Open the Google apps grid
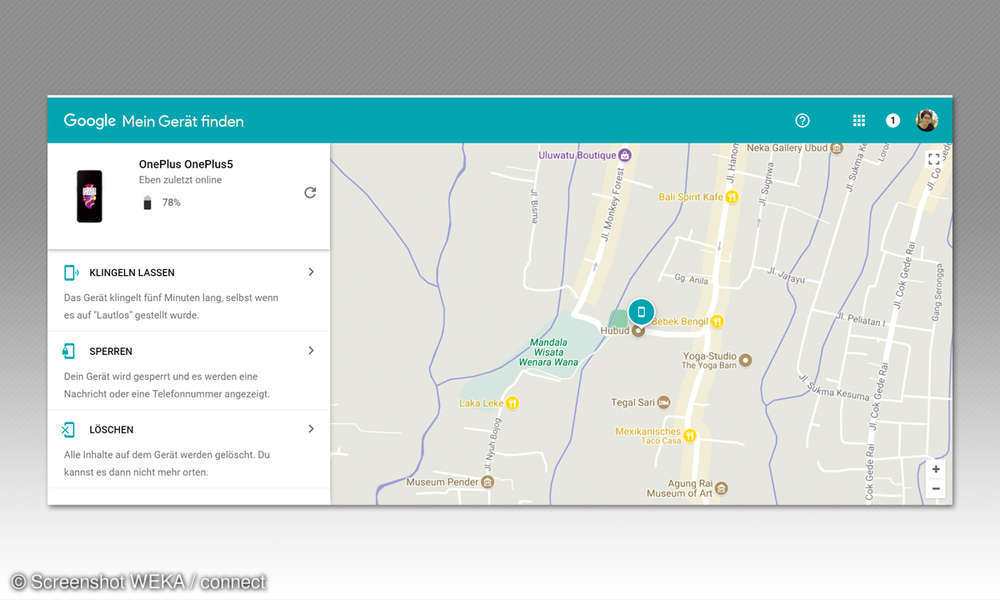Image resolution: width=1000 pixels, height=600 pixels. pyautogui.click(x=858, y=121)
